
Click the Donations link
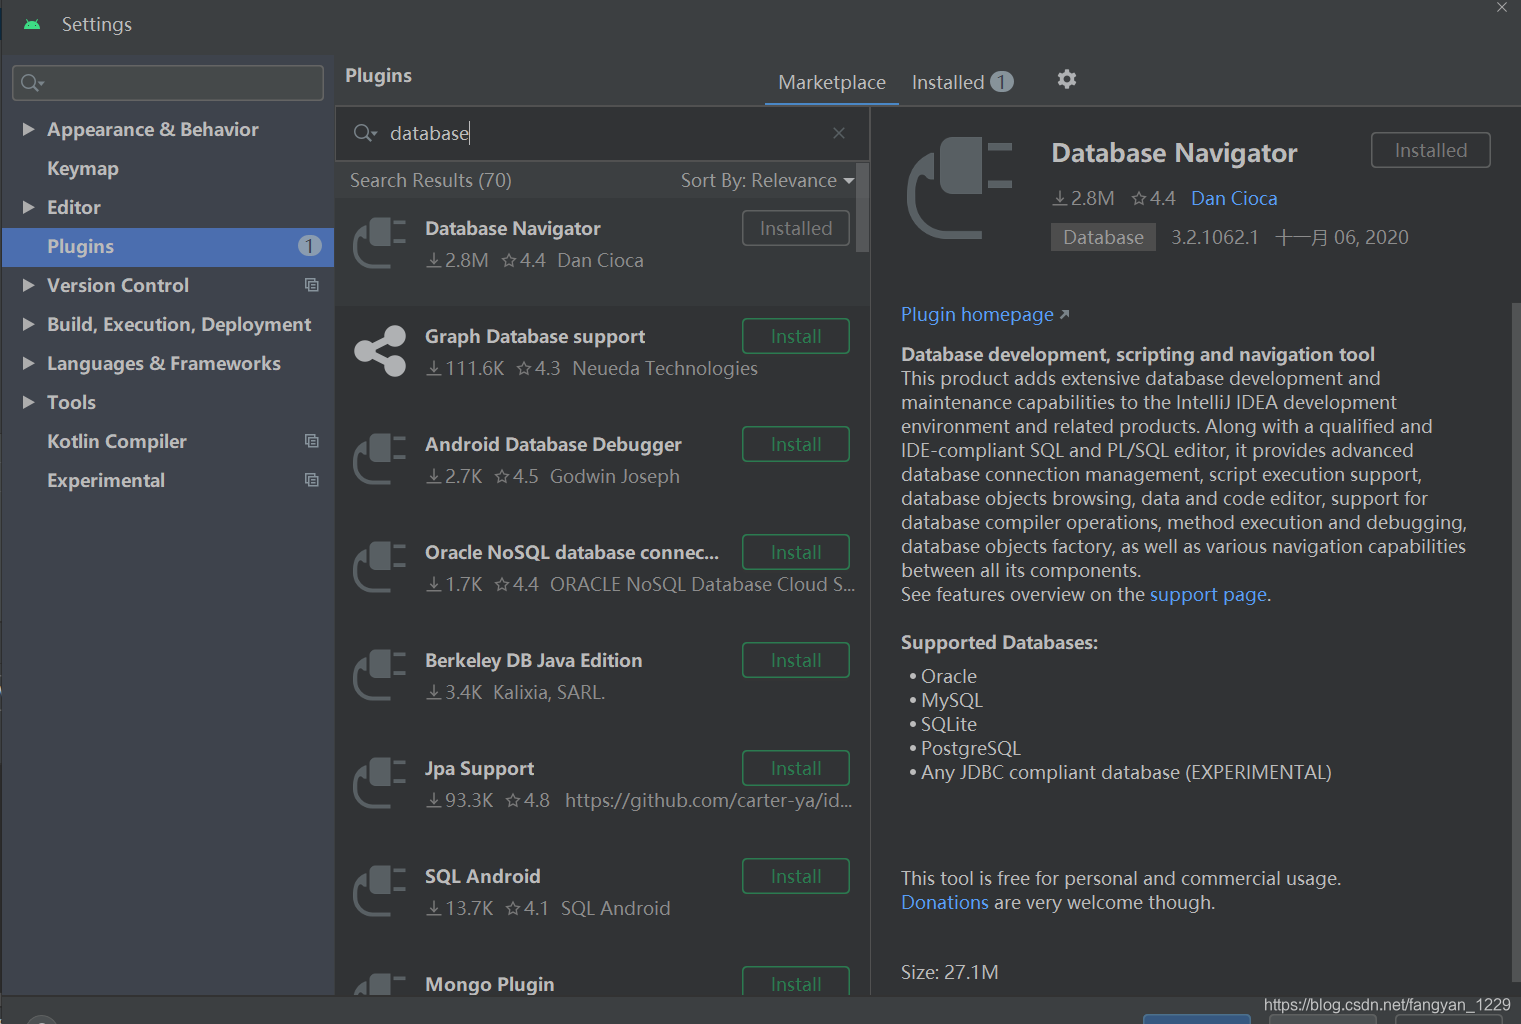[944, 902]
